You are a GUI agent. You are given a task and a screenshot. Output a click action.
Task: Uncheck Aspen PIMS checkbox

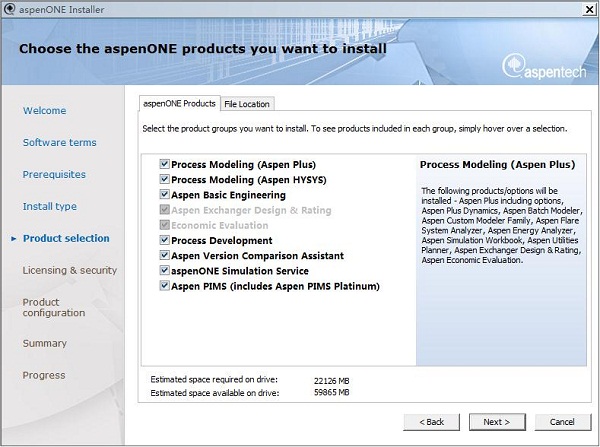point(164,286)
